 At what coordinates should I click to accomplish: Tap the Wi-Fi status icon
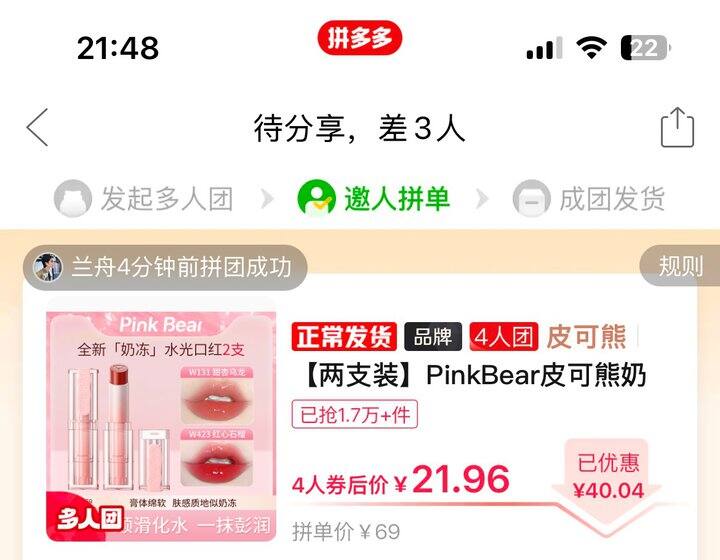[591, 47]
